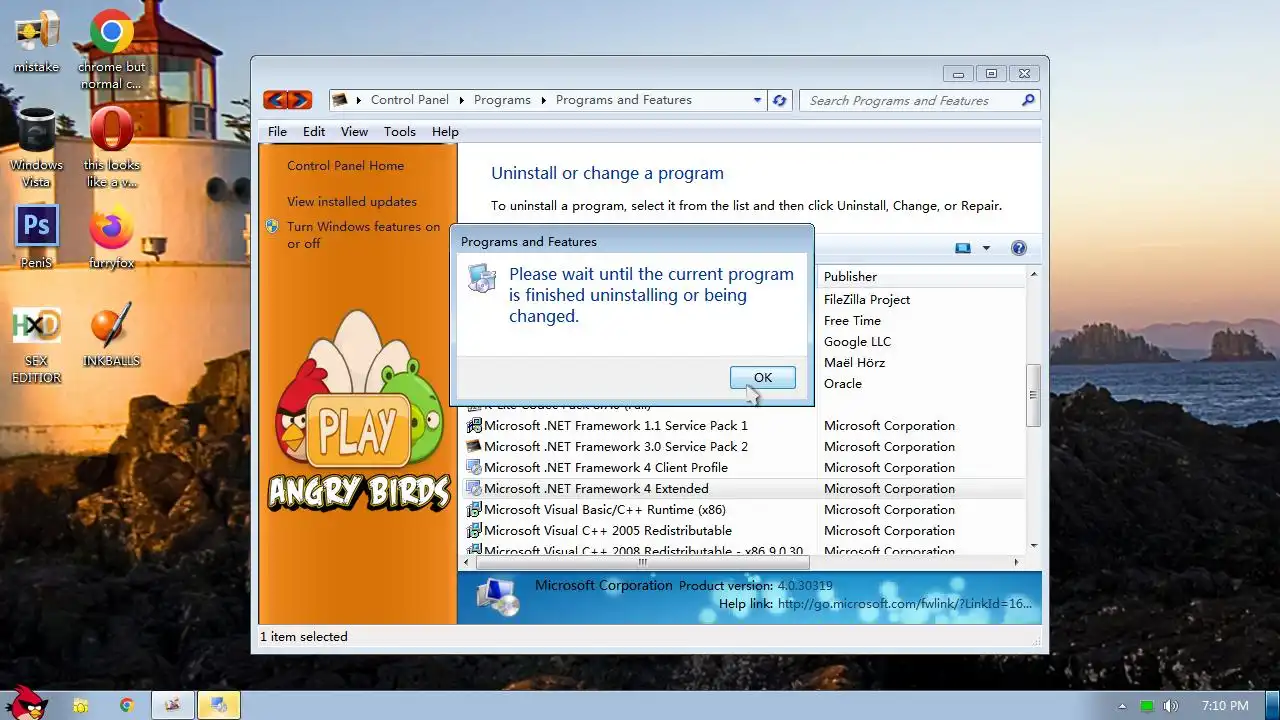Click icon beside Microsoft Visual C++ 2005 Redistributable

click(x=474, y=530)
